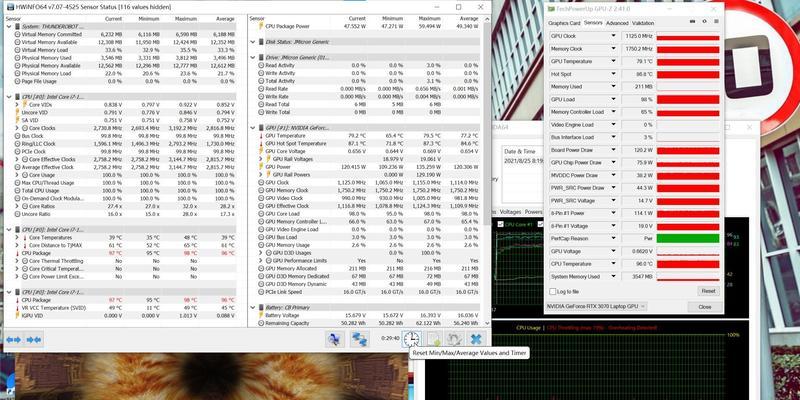Screen dimensions: 800x400
Task: Open PerfCap Reason dropdown in GPU-Z
Action: point(613,238)
